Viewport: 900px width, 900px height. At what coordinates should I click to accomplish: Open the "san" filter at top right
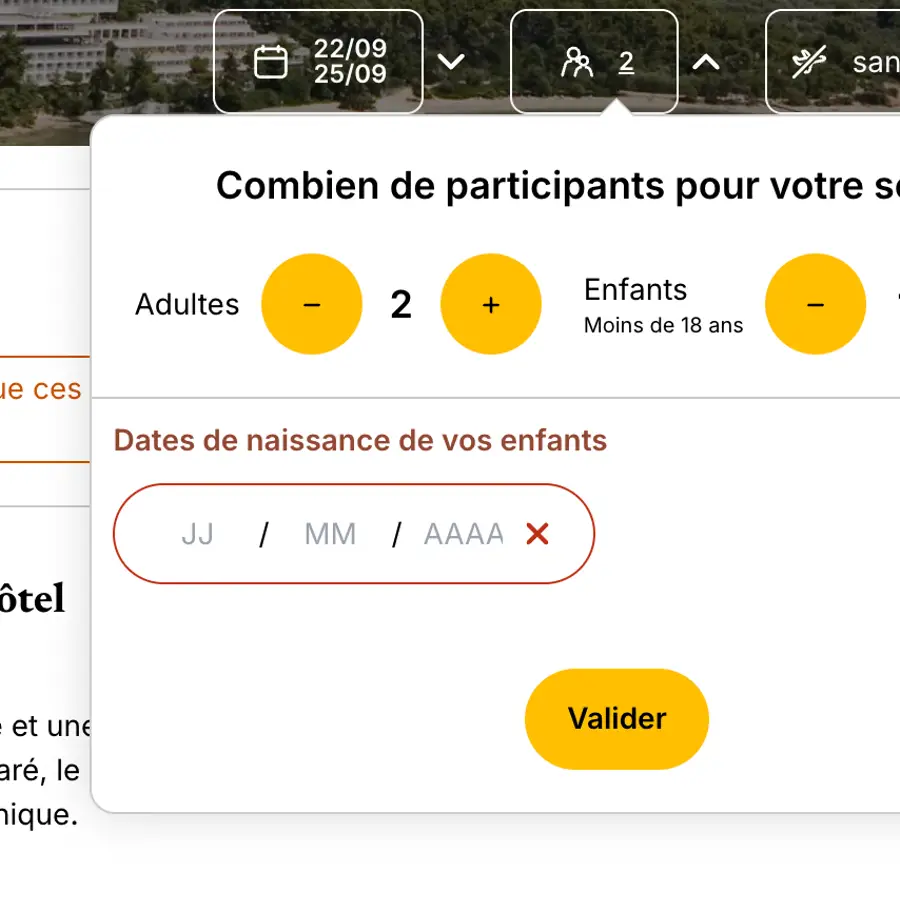[874, 63]
